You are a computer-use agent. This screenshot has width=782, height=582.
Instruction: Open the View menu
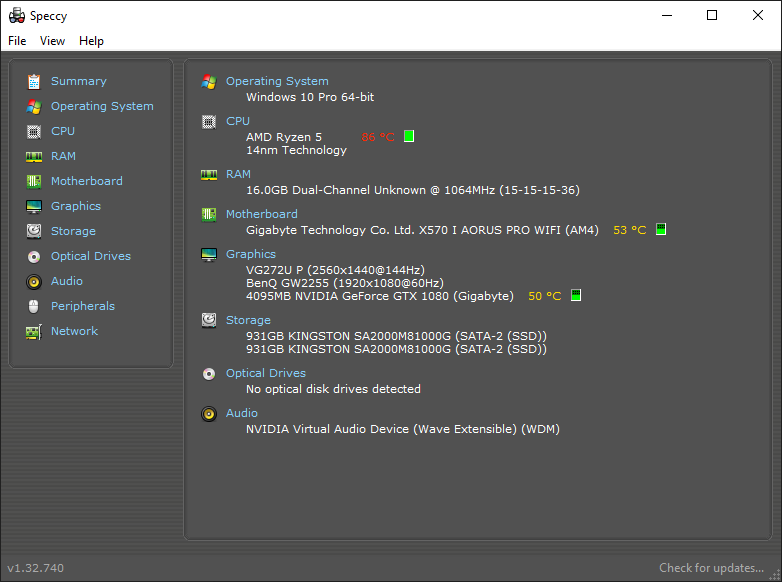pyautogui.click(x=52, y=41)
